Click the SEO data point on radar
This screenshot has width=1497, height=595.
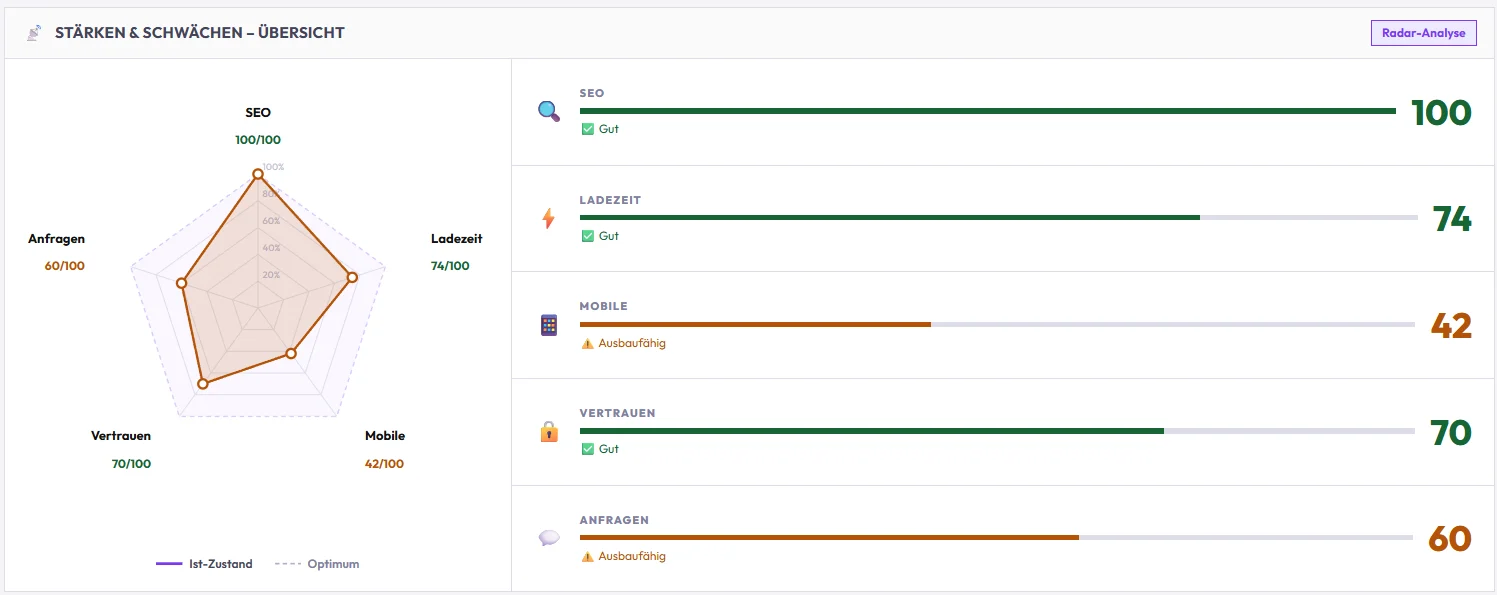(x=257, y=174)
